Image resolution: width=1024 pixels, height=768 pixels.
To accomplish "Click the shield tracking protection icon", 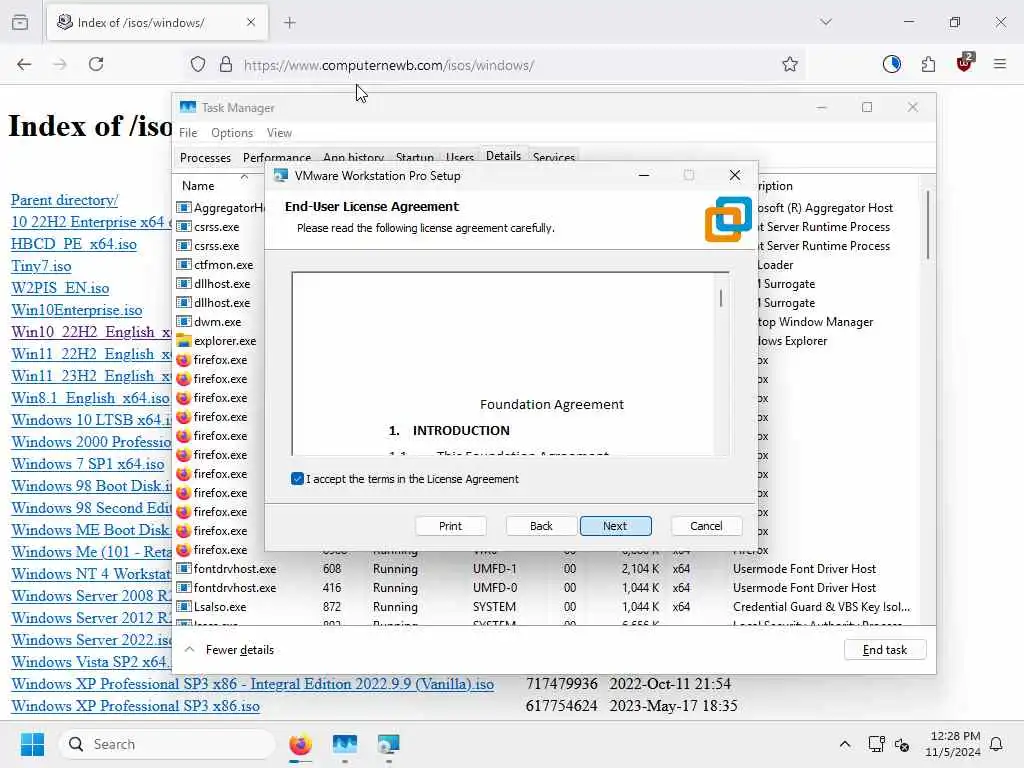I will pyautogui.click(x=198, y=64).
